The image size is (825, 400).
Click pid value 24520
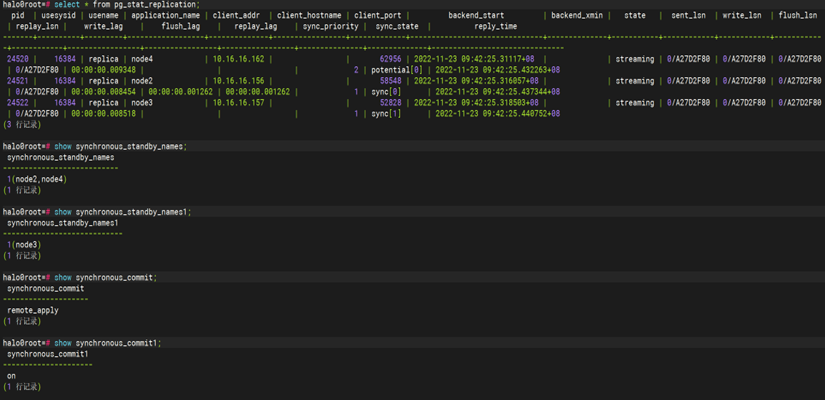point(18,59)
